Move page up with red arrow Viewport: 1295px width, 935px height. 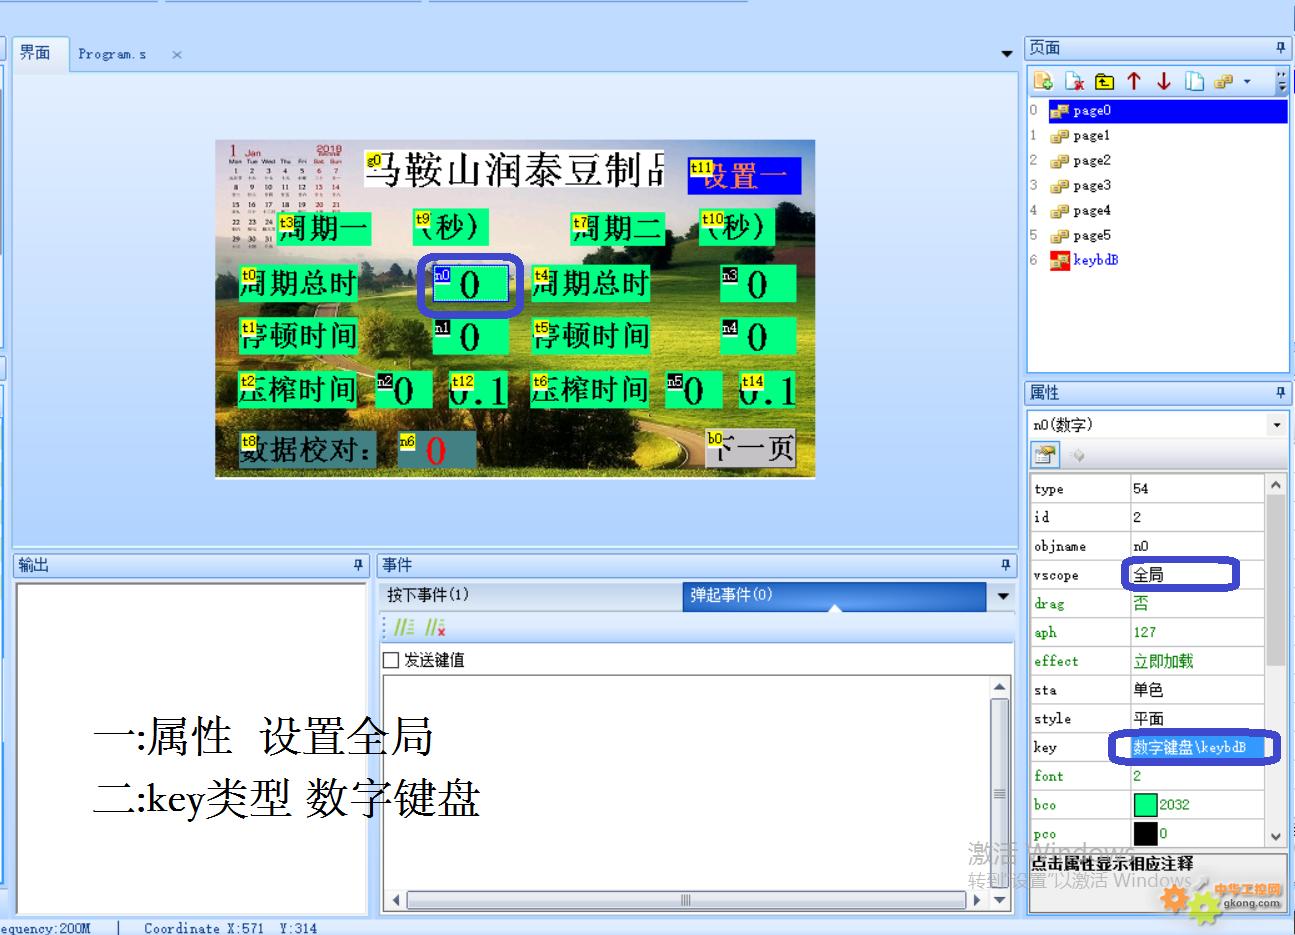click(1134, 82)
